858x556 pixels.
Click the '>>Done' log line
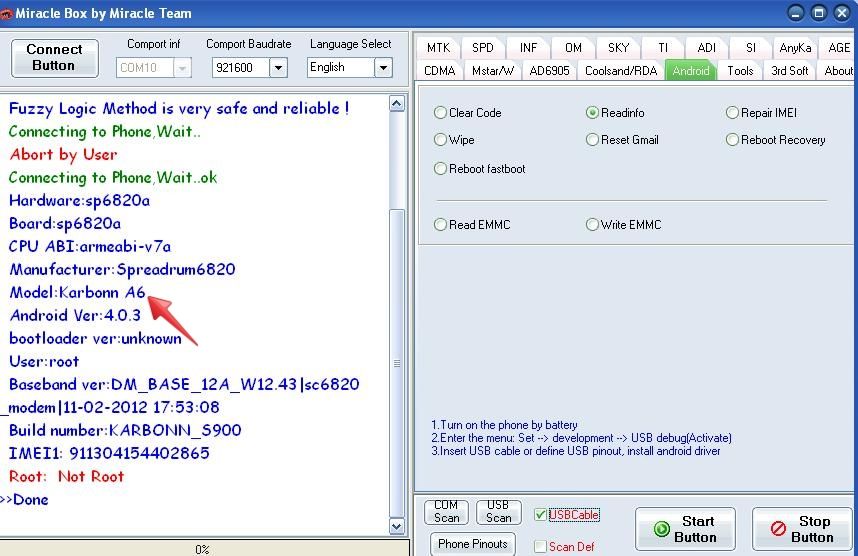(x=25, y=500)
